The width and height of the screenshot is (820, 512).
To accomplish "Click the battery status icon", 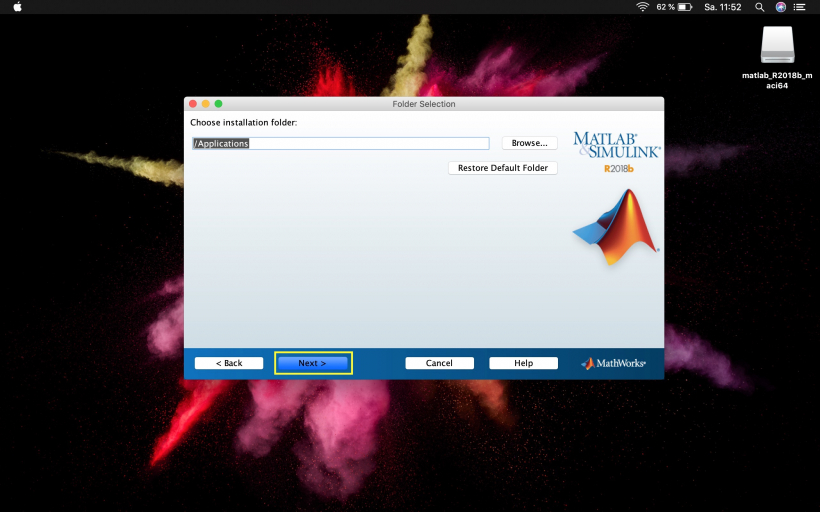I will coord(684,7).
